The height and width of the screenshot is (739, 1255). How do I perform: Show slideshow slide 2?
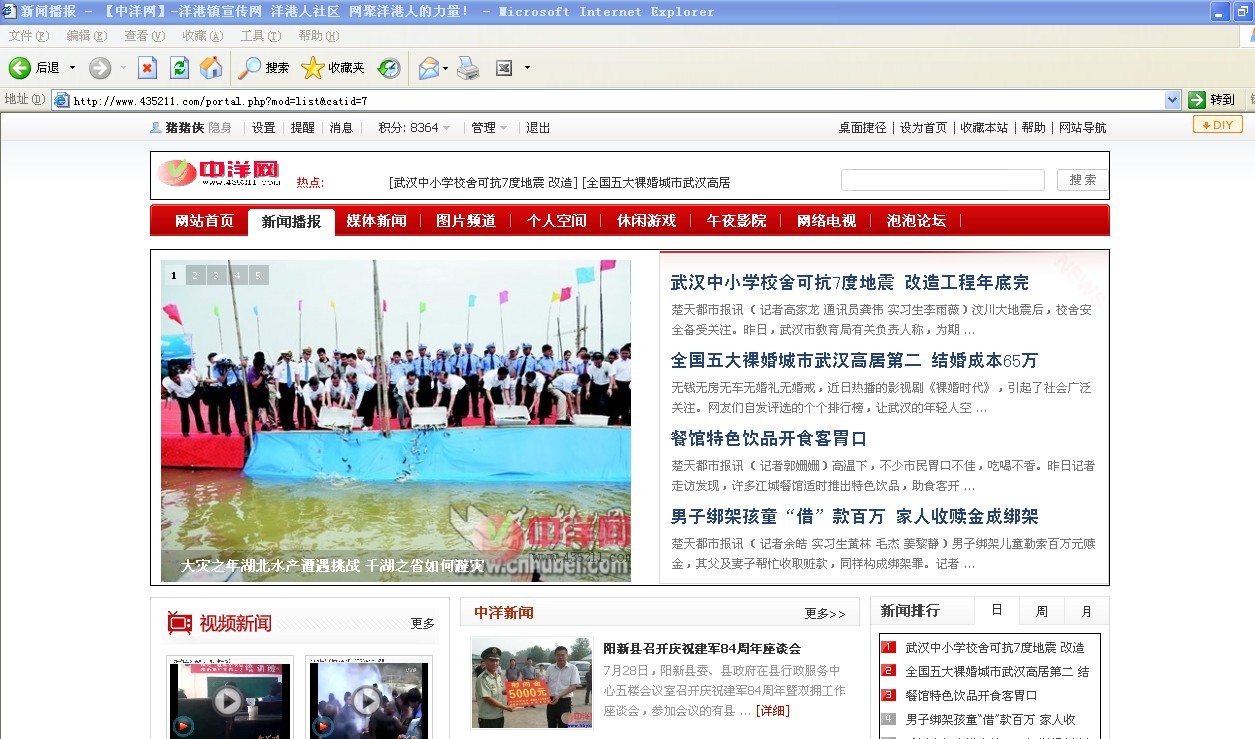[x=195, y=275]
